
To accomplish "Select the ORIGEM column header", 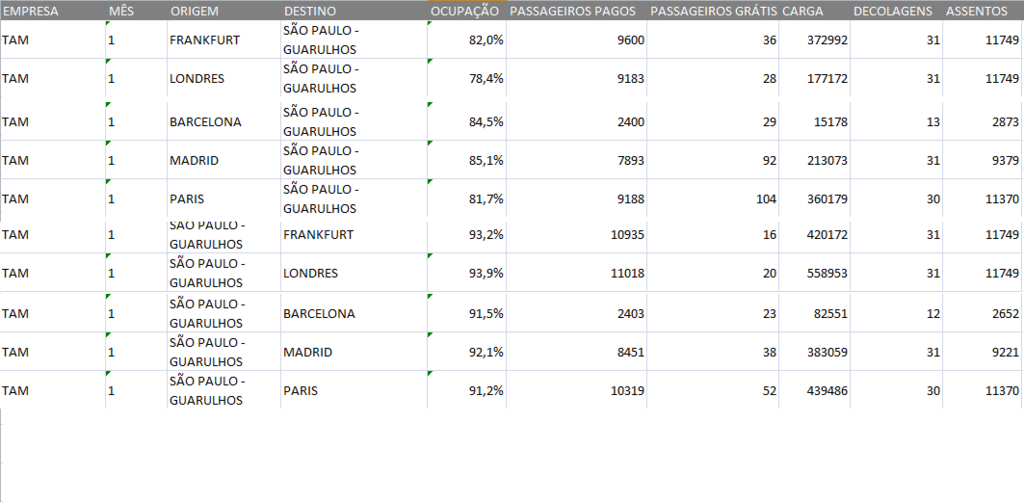I will click(x=223, y=11).
